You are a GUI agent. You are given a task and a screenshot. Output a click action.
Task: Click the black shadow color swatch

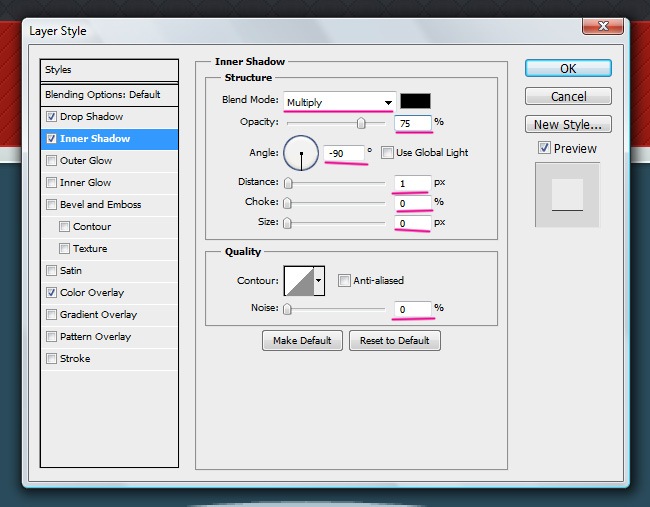pos(415,101)
